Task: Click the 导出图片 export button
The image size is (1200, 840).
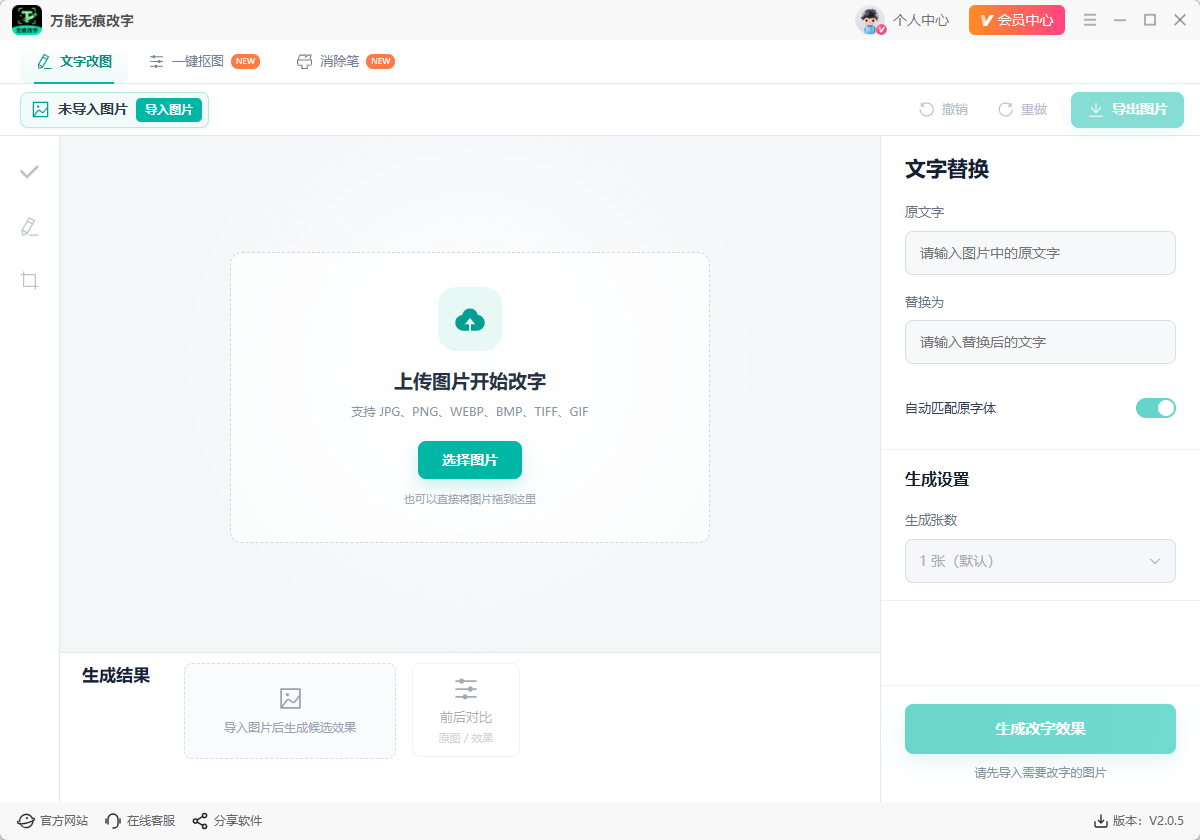Action: pyautogui.click(x=1127, y=110)
